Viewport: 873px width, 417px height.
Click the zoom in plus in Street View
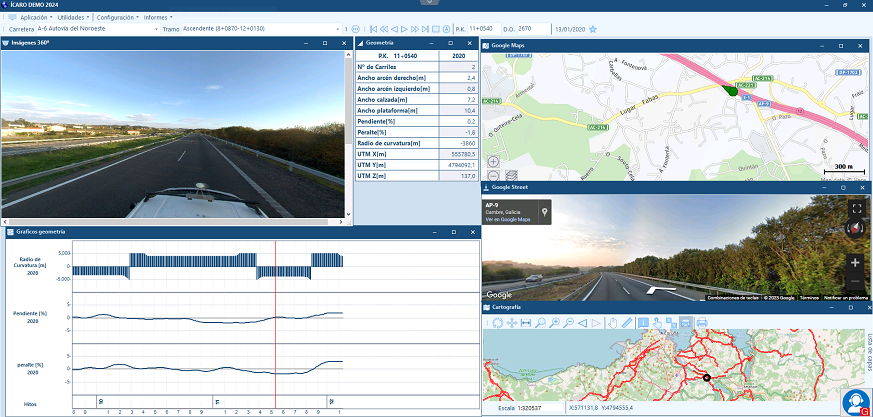point(855,263)
